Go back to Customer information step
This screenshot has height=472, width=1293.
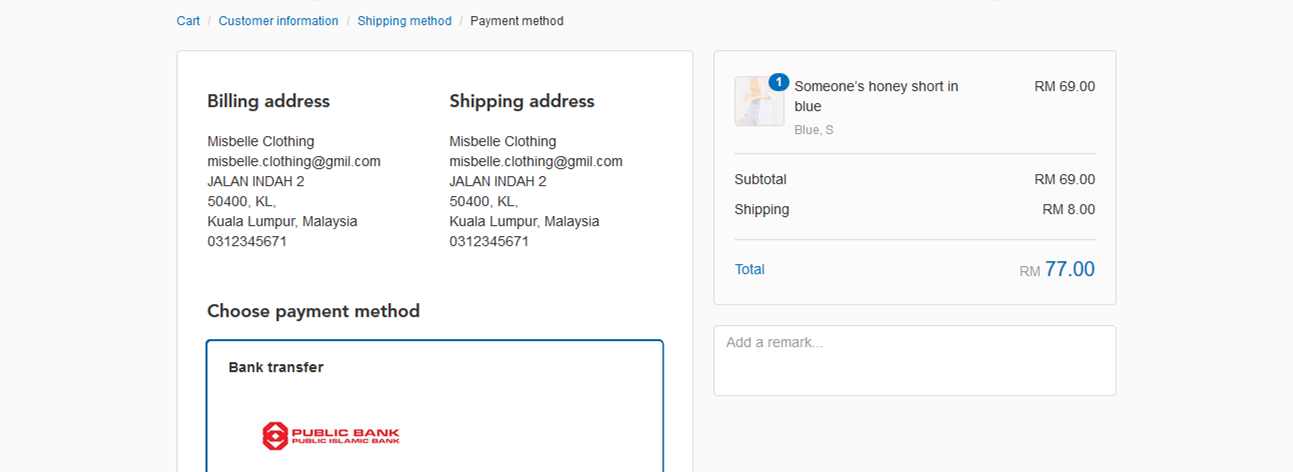coord(278,21)
